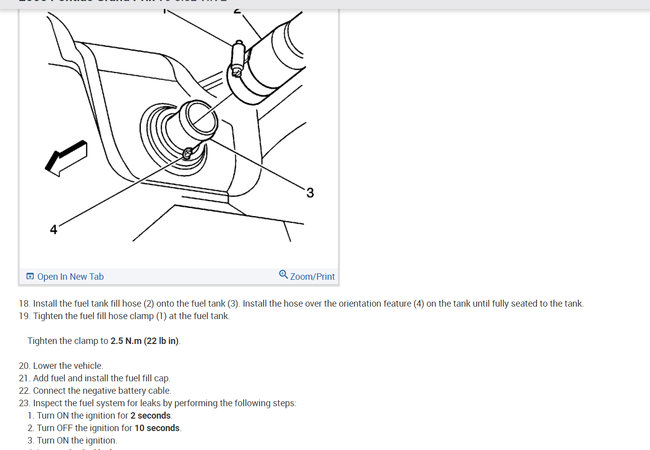650x450 pixels.
Task: Click step 21 Add fuel text
Action: 94,378
